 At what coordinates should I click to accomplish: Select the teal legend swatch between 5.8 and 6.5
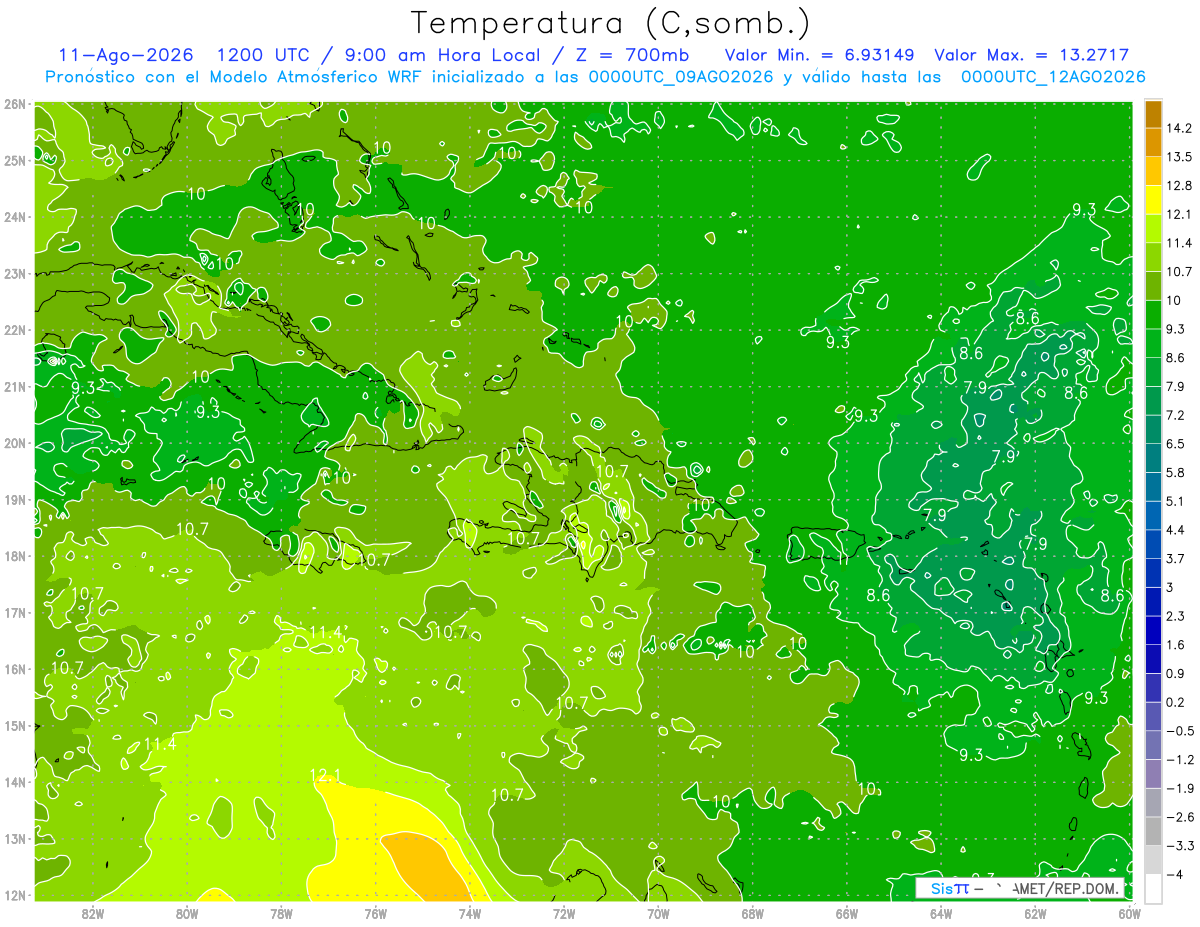(1153, 458)
